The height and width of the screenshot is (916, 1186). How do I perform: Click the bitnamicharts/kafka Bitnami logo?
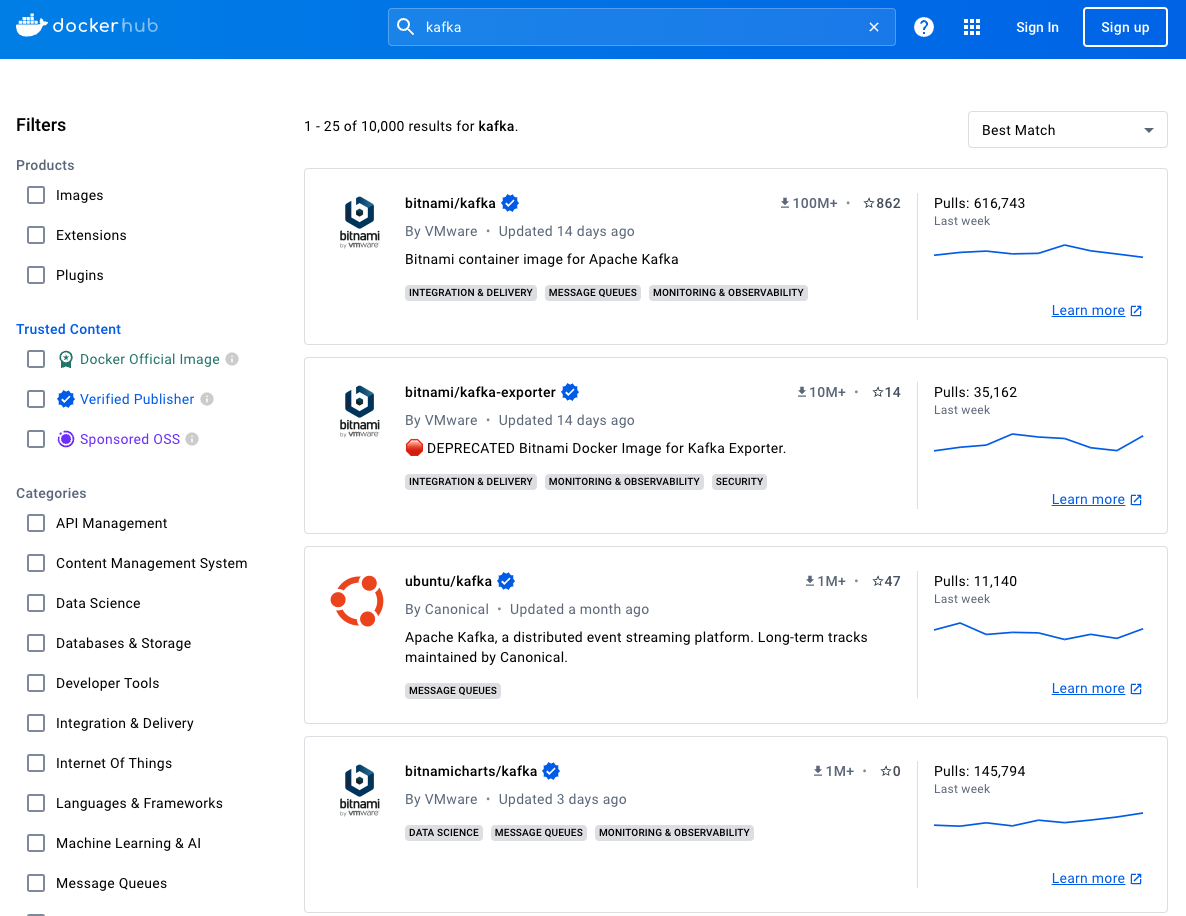click(x=359, y=790)
